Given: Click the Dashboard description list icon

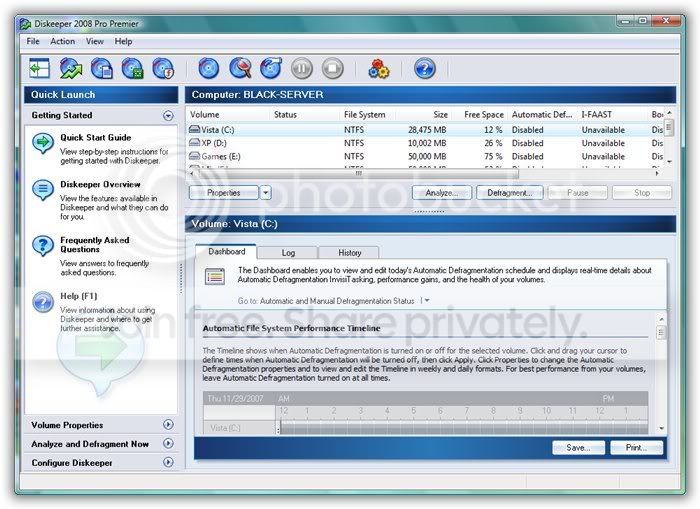Looking at the screenshot, I should 215,276.
